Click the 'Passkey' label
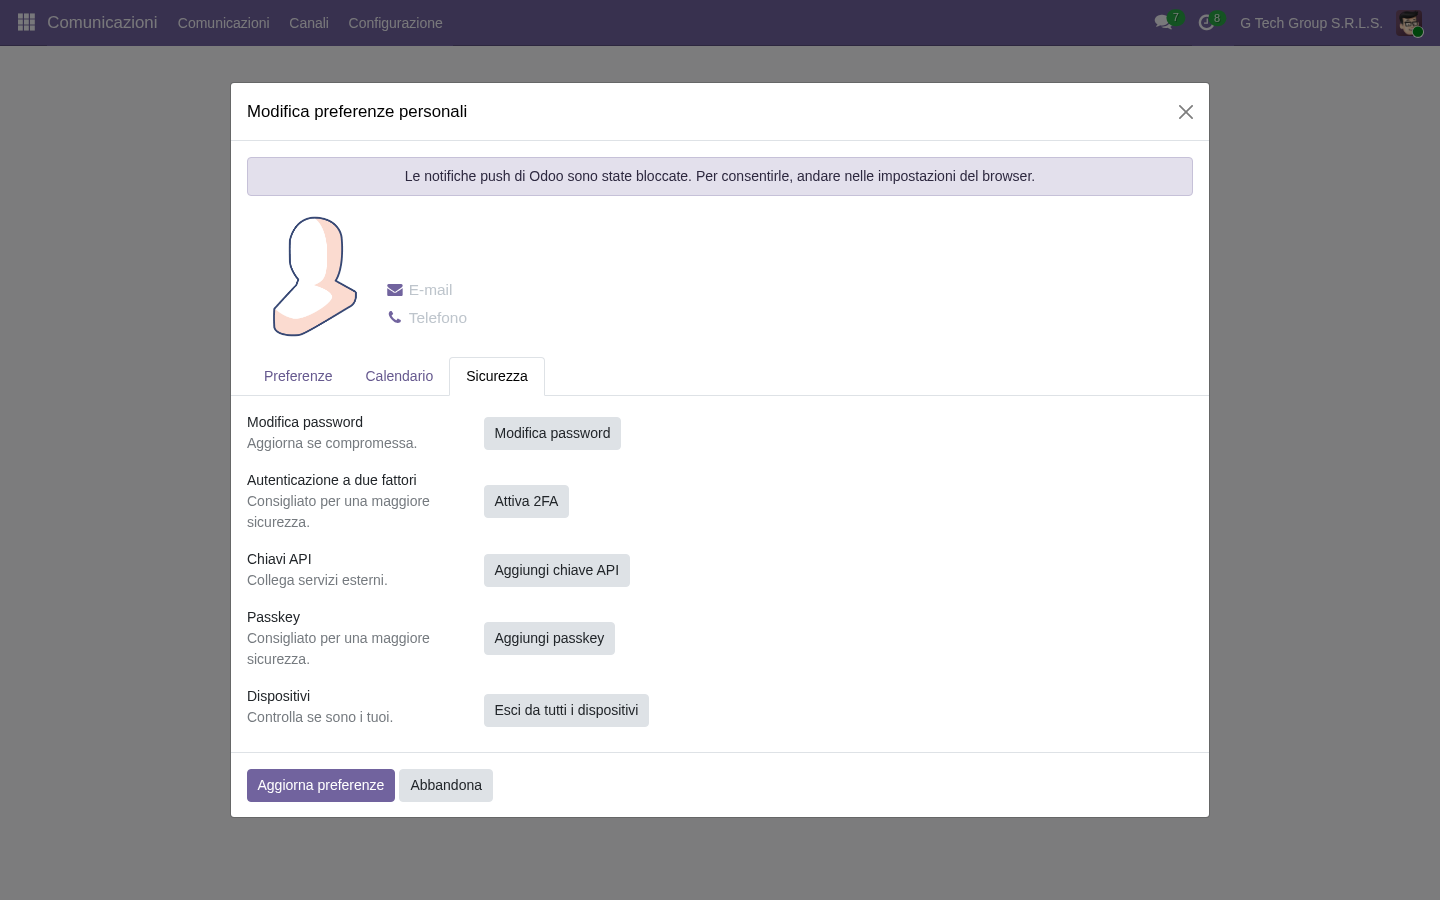This screenshot has height=900, width=1440. 273,617
